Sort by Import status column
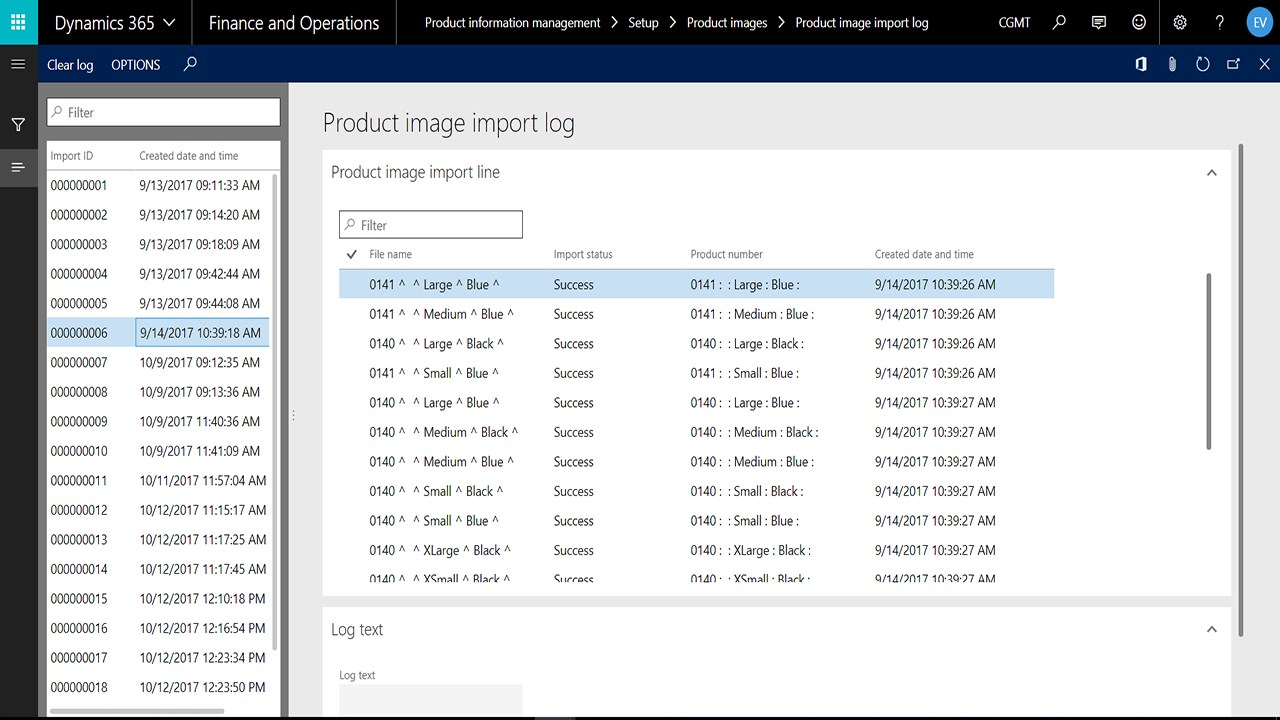This screenshot has width=1280, height=720. click(583, 254)
